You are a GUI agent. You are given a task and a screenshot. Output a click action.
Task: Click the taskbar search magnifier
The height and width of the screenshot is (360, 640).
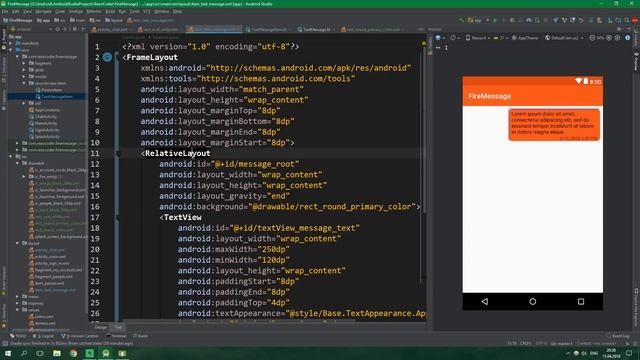coord(24,353)
